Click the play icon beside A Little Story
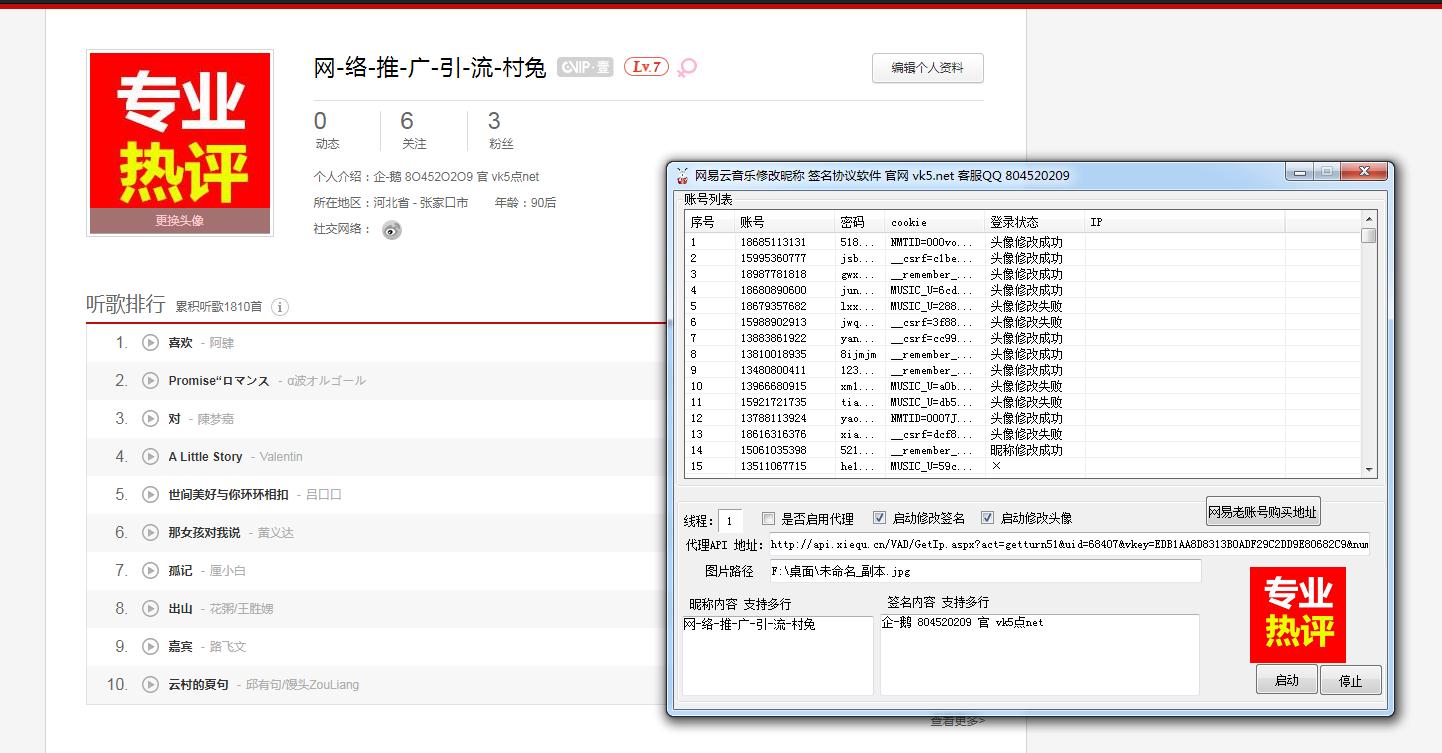Image resolution: width=1442 pixels, height=753 pixels. (x=150, y=456)
